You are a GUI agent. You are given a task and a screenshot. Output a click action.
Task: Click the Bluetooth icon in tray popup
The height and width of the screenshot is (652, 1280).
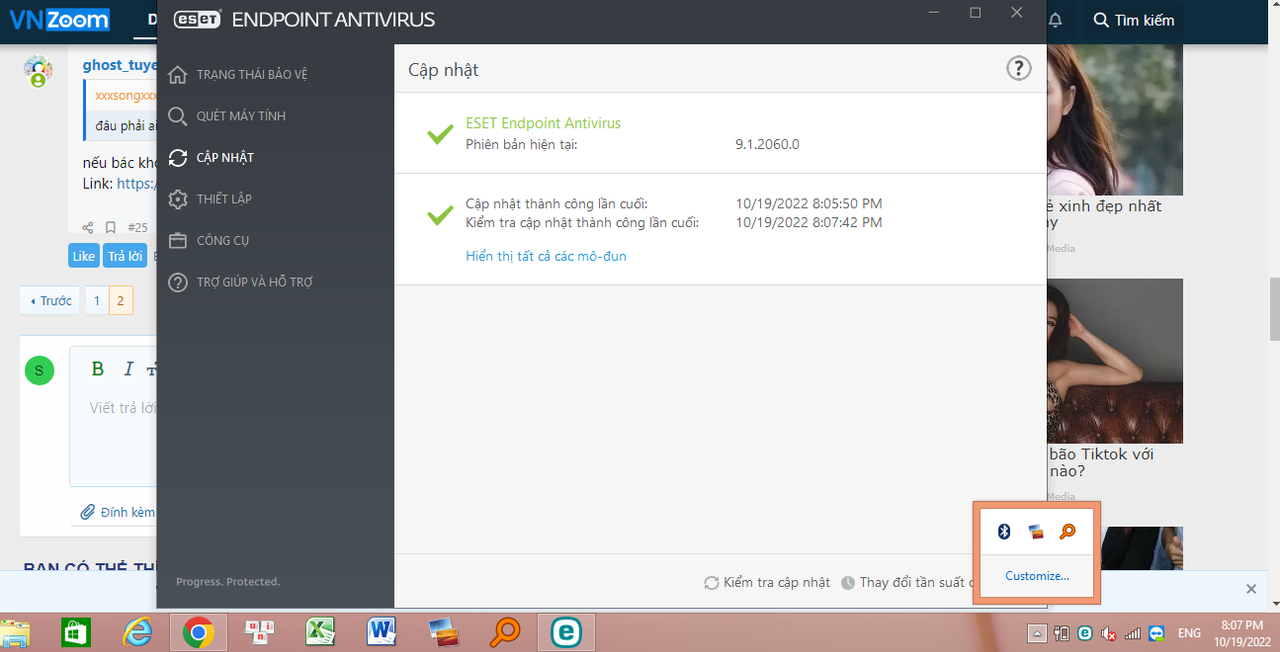click(x=1006, y=531)
